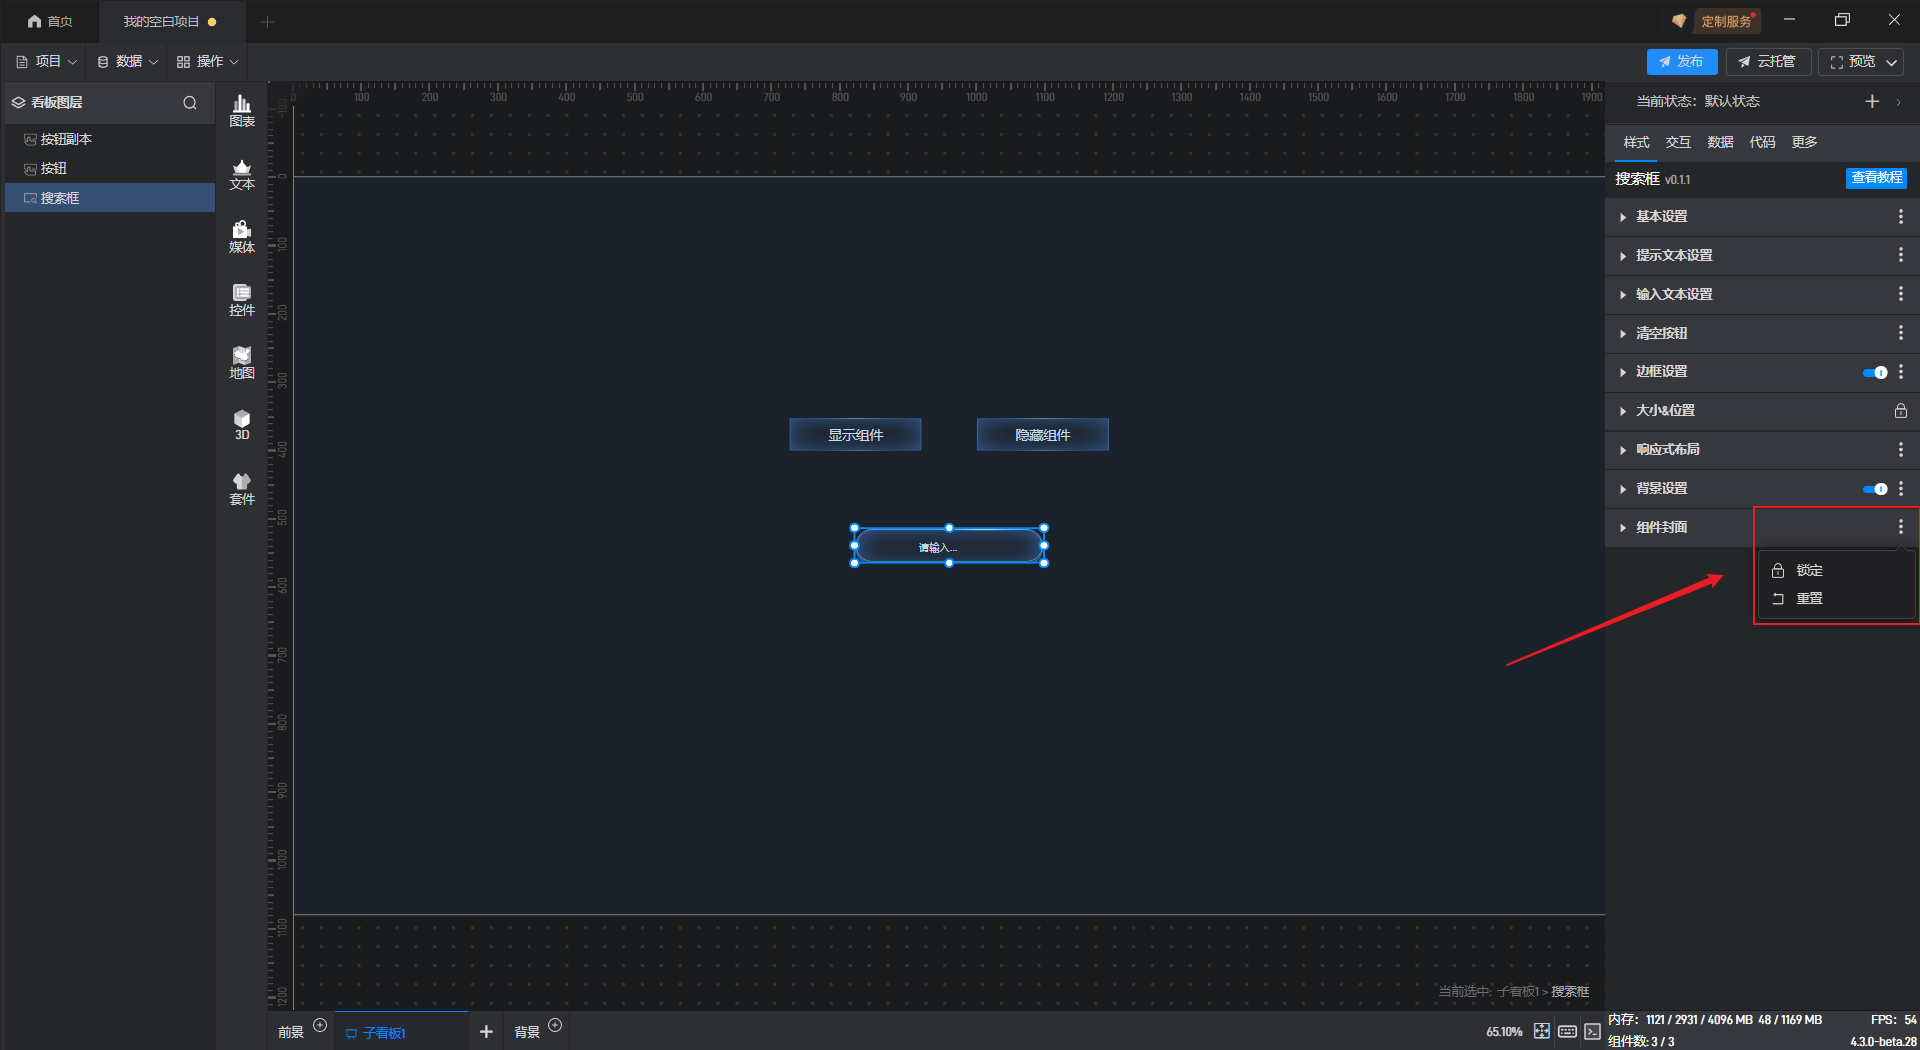1920x1050 pixels.
Task: Open the 图表 (chart) component category
Action: (x=242, y=111)
